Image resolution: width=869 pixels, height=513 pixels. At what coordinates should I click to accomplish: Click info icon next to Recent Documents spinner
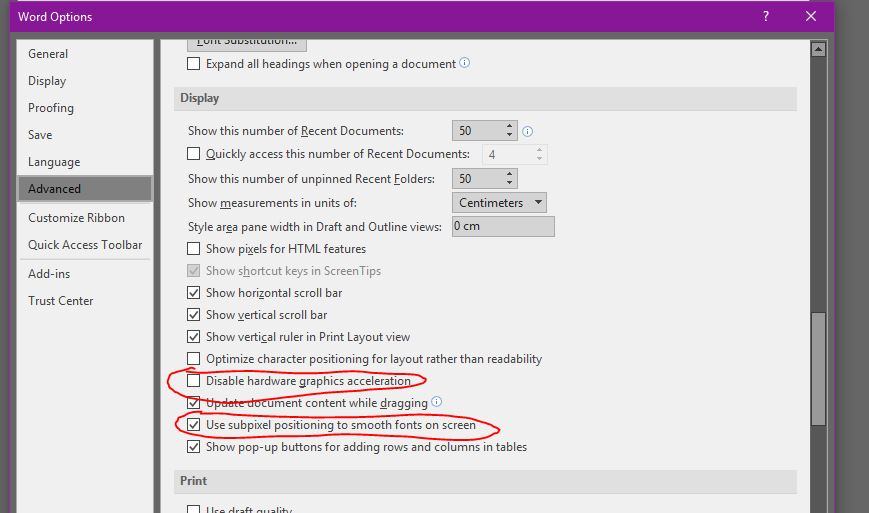[x=528, y=131]
